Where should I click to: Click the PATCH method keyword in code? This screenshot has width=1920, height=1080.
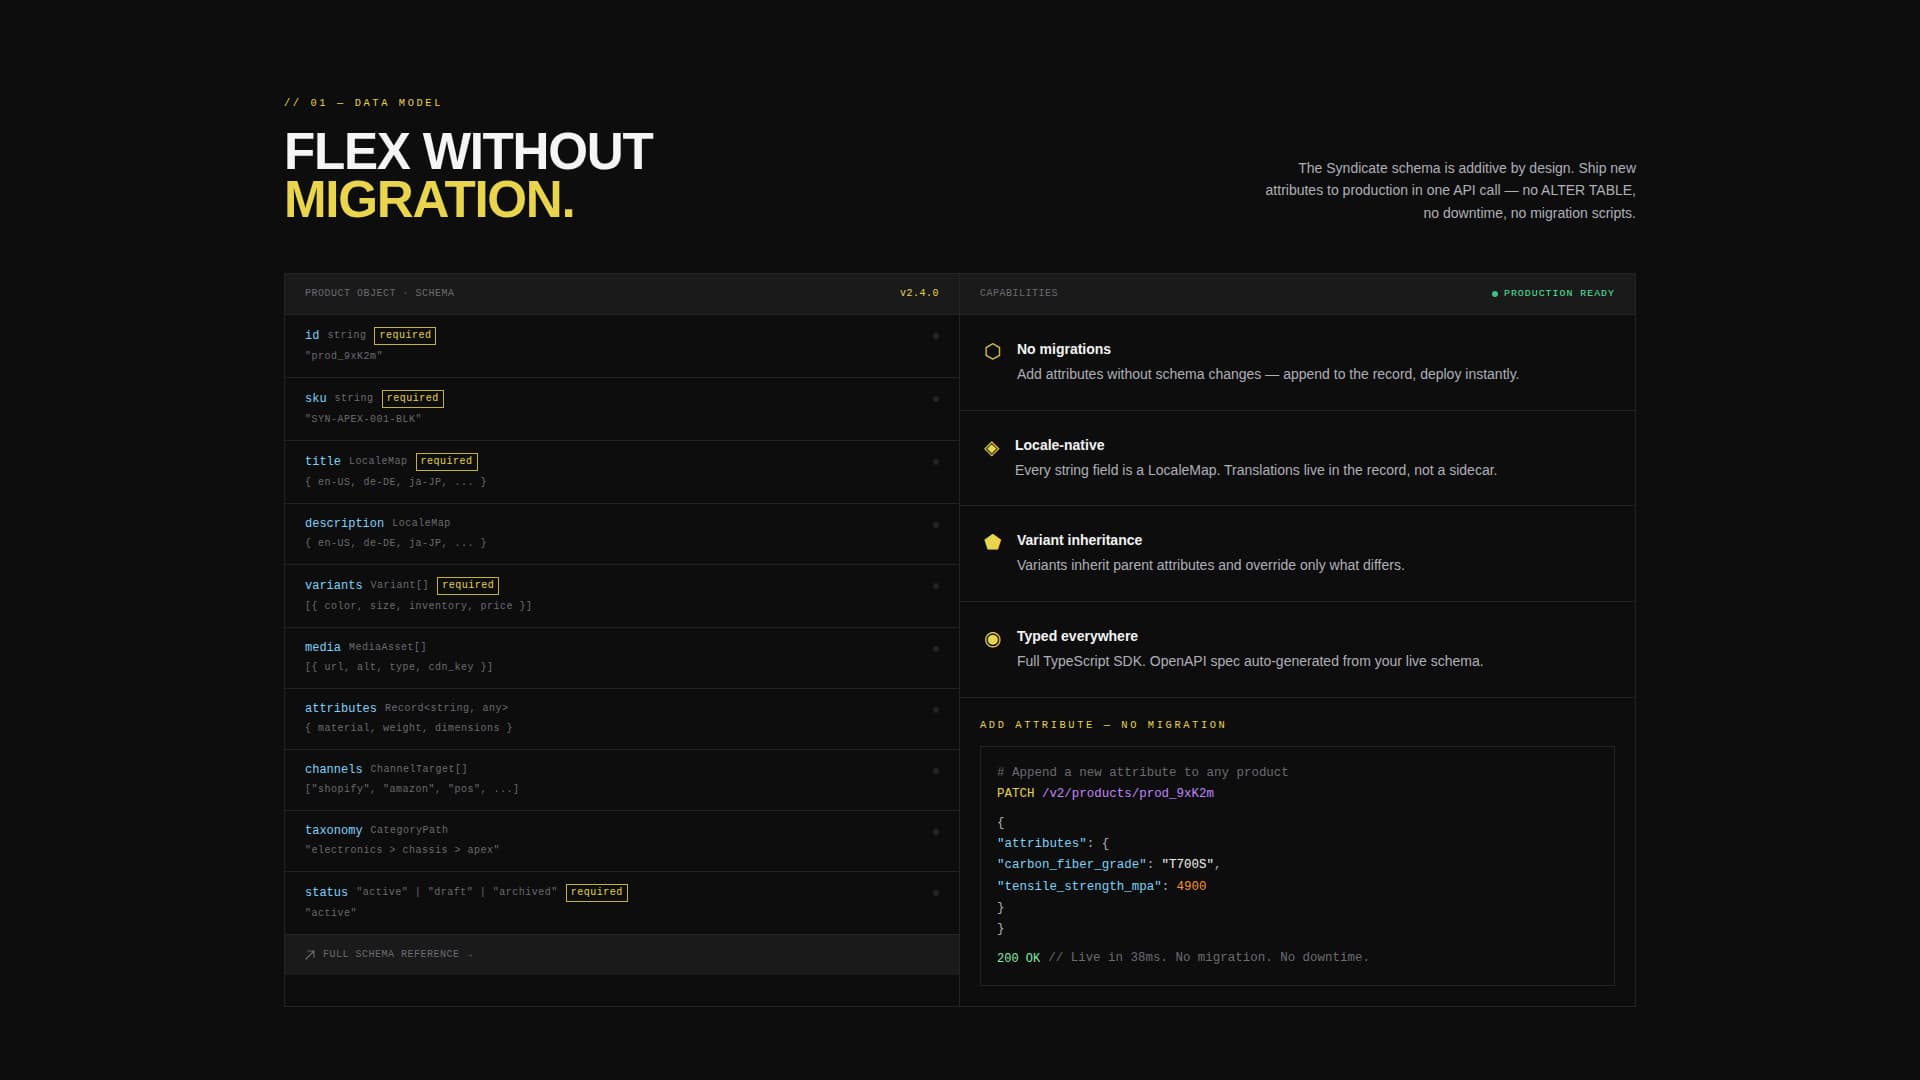pyautogui.click(x=1015, y=793)
